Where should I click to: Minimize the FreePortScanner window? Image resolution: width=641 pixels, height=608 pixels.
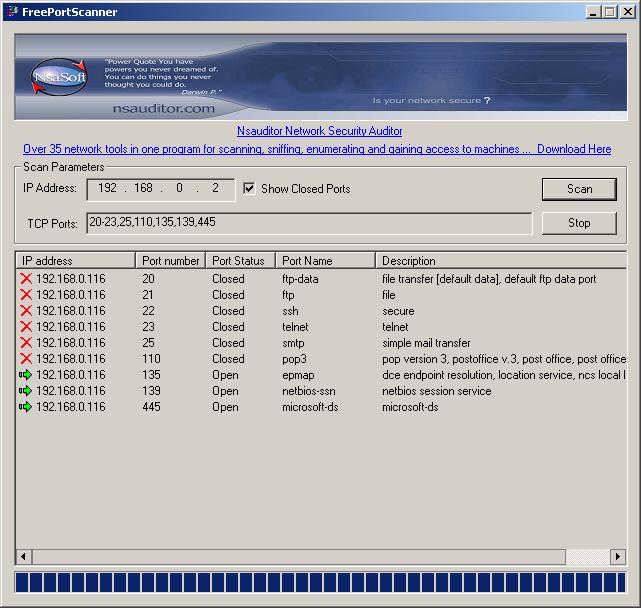pyautogui.click(x=592, y=11)
